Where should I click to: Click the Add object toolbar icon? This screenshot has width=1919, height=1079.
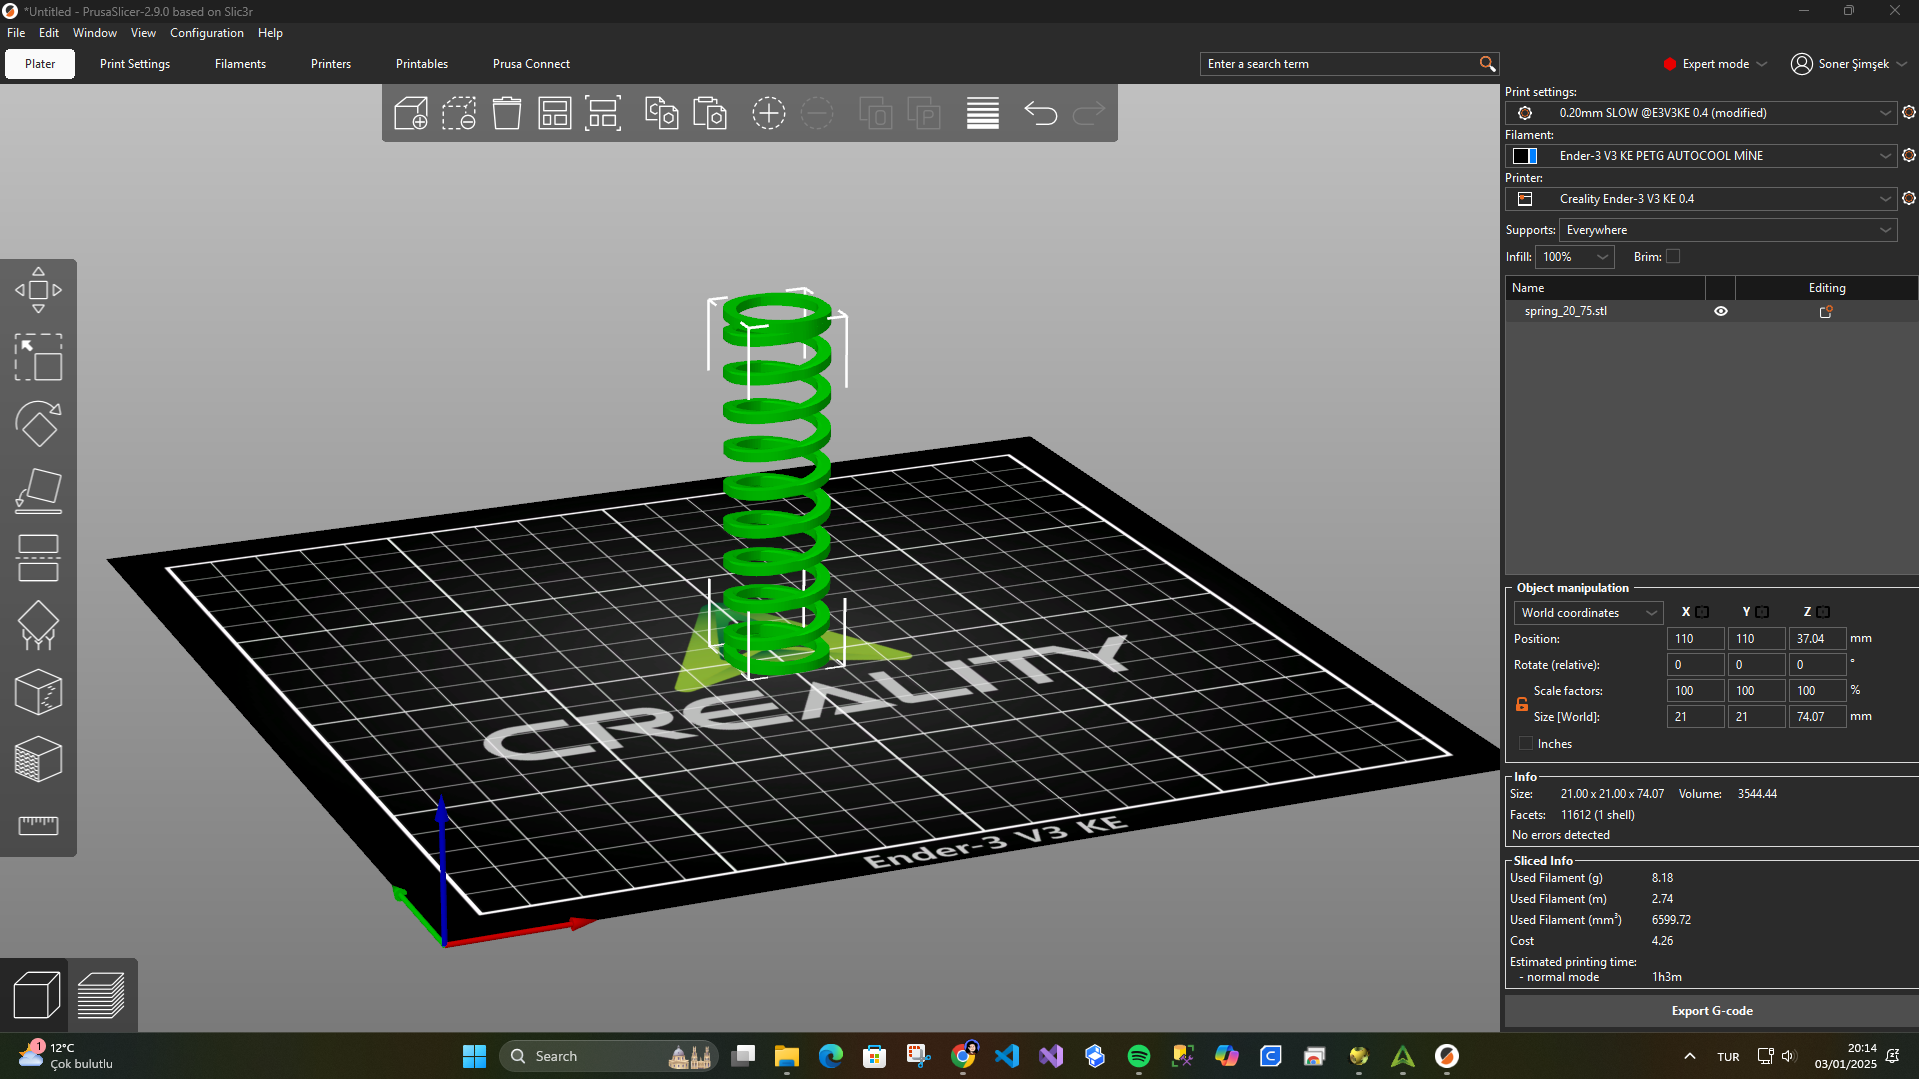pos(411,113)
